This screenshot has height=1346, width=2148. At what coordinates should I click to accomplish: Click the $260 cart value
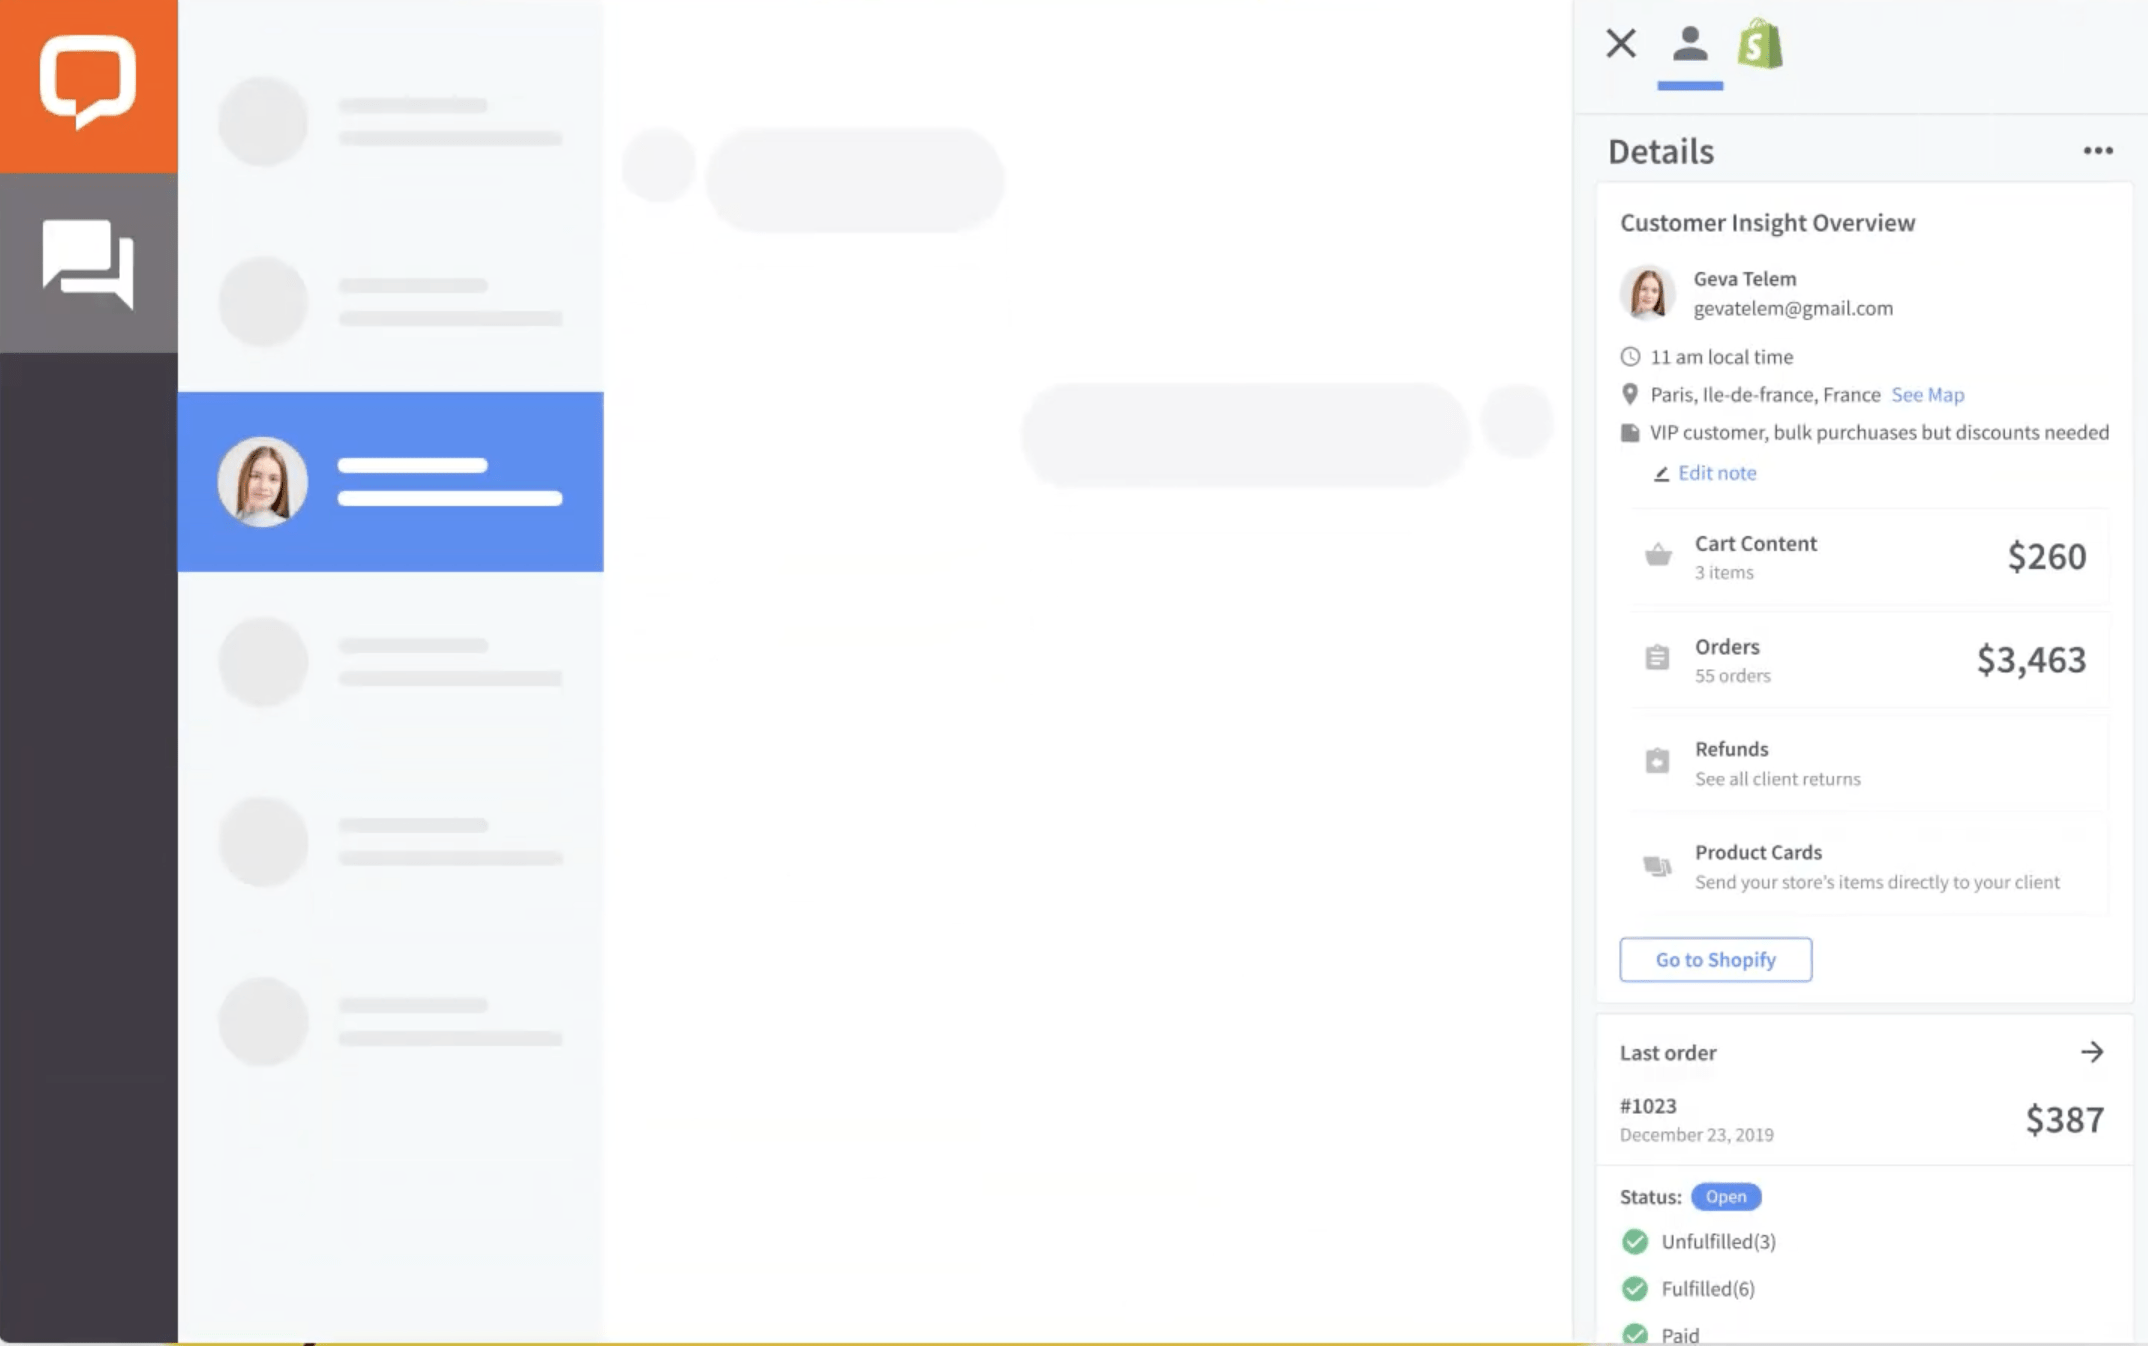click(x=2047, y=556)
